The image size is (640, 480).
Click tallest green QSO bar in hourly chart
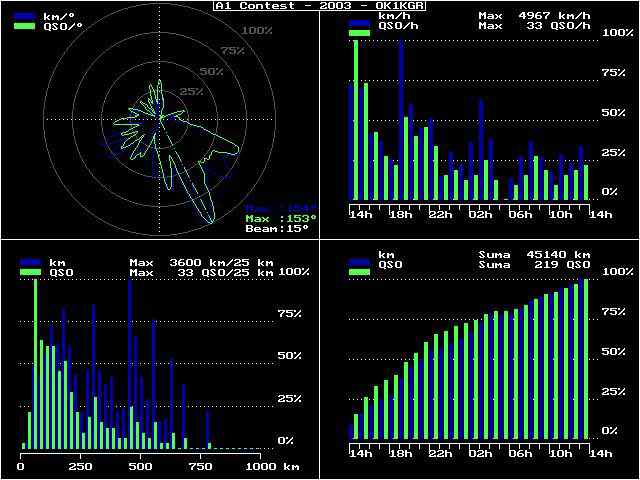[x=356, y=120]
